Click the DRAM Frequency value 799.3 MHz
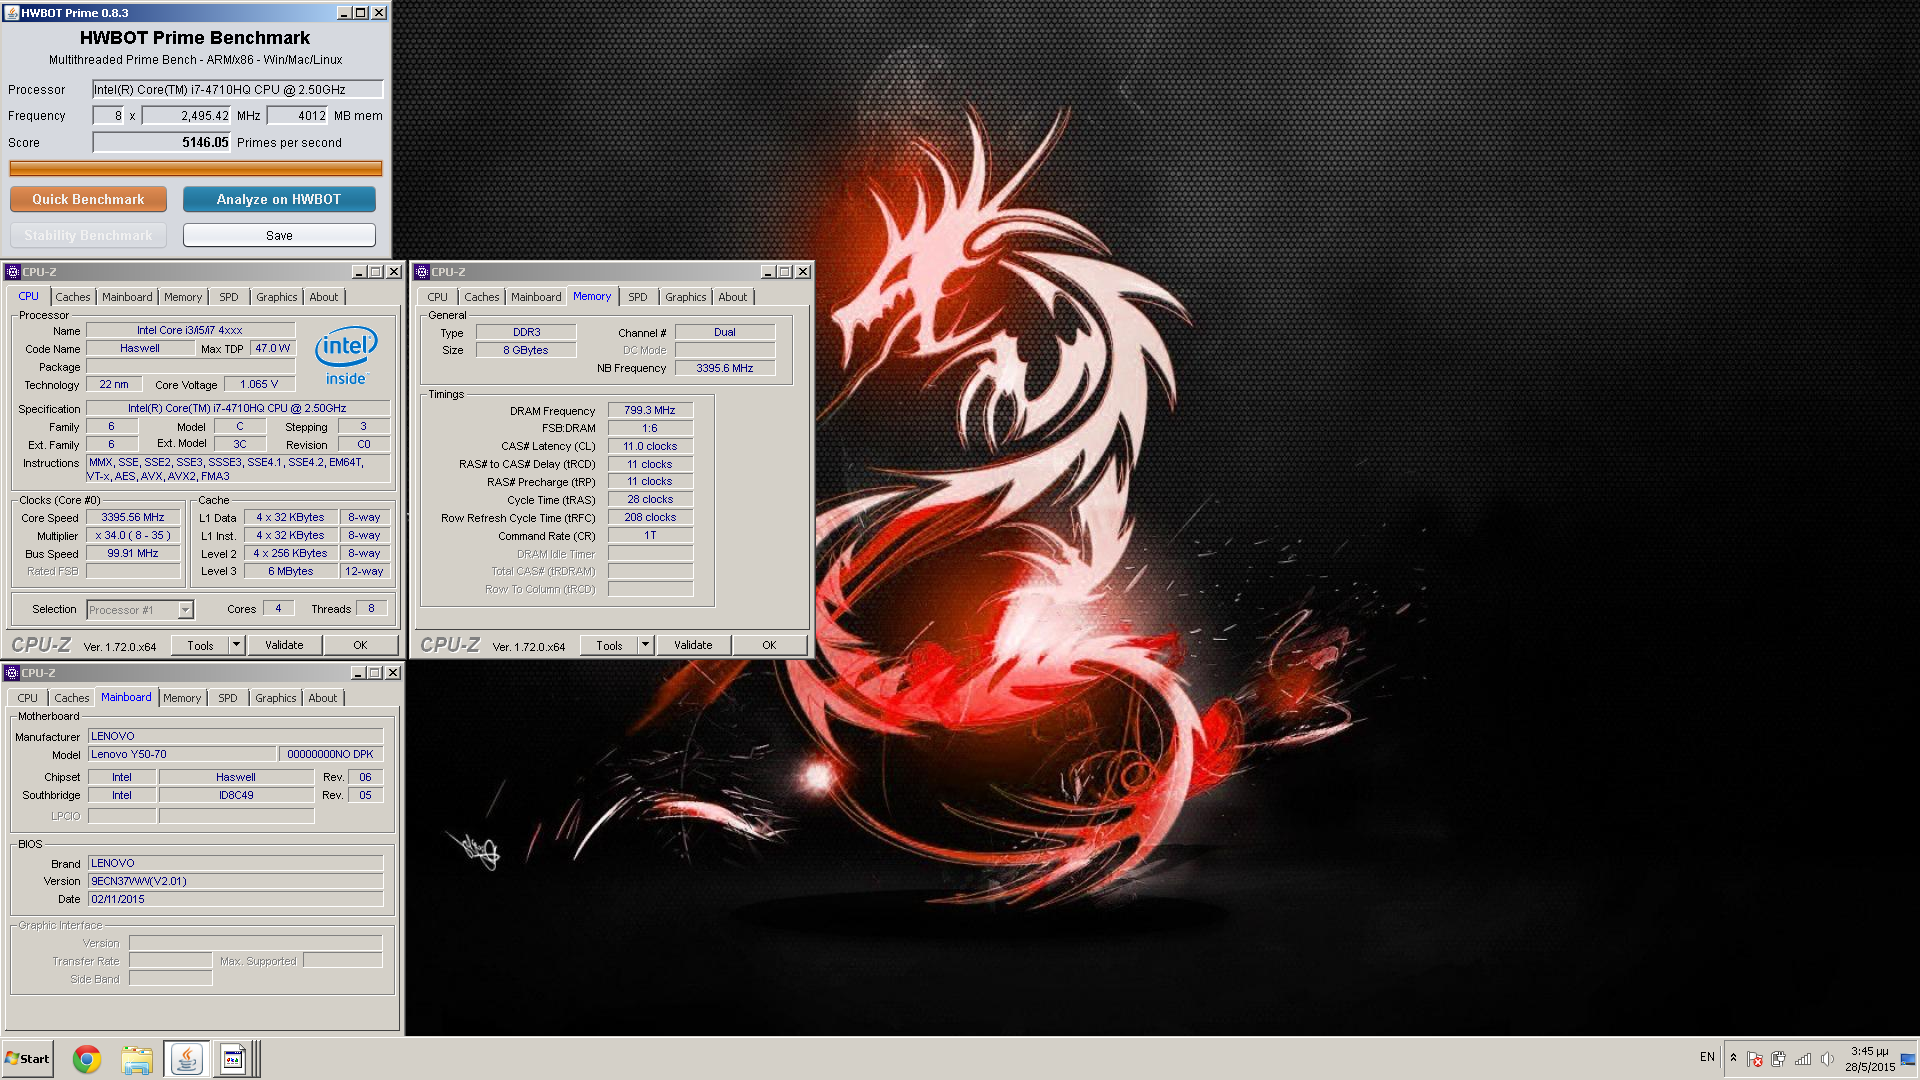The width and height of the screenshot is (1920, 1080). pos(650,410)
